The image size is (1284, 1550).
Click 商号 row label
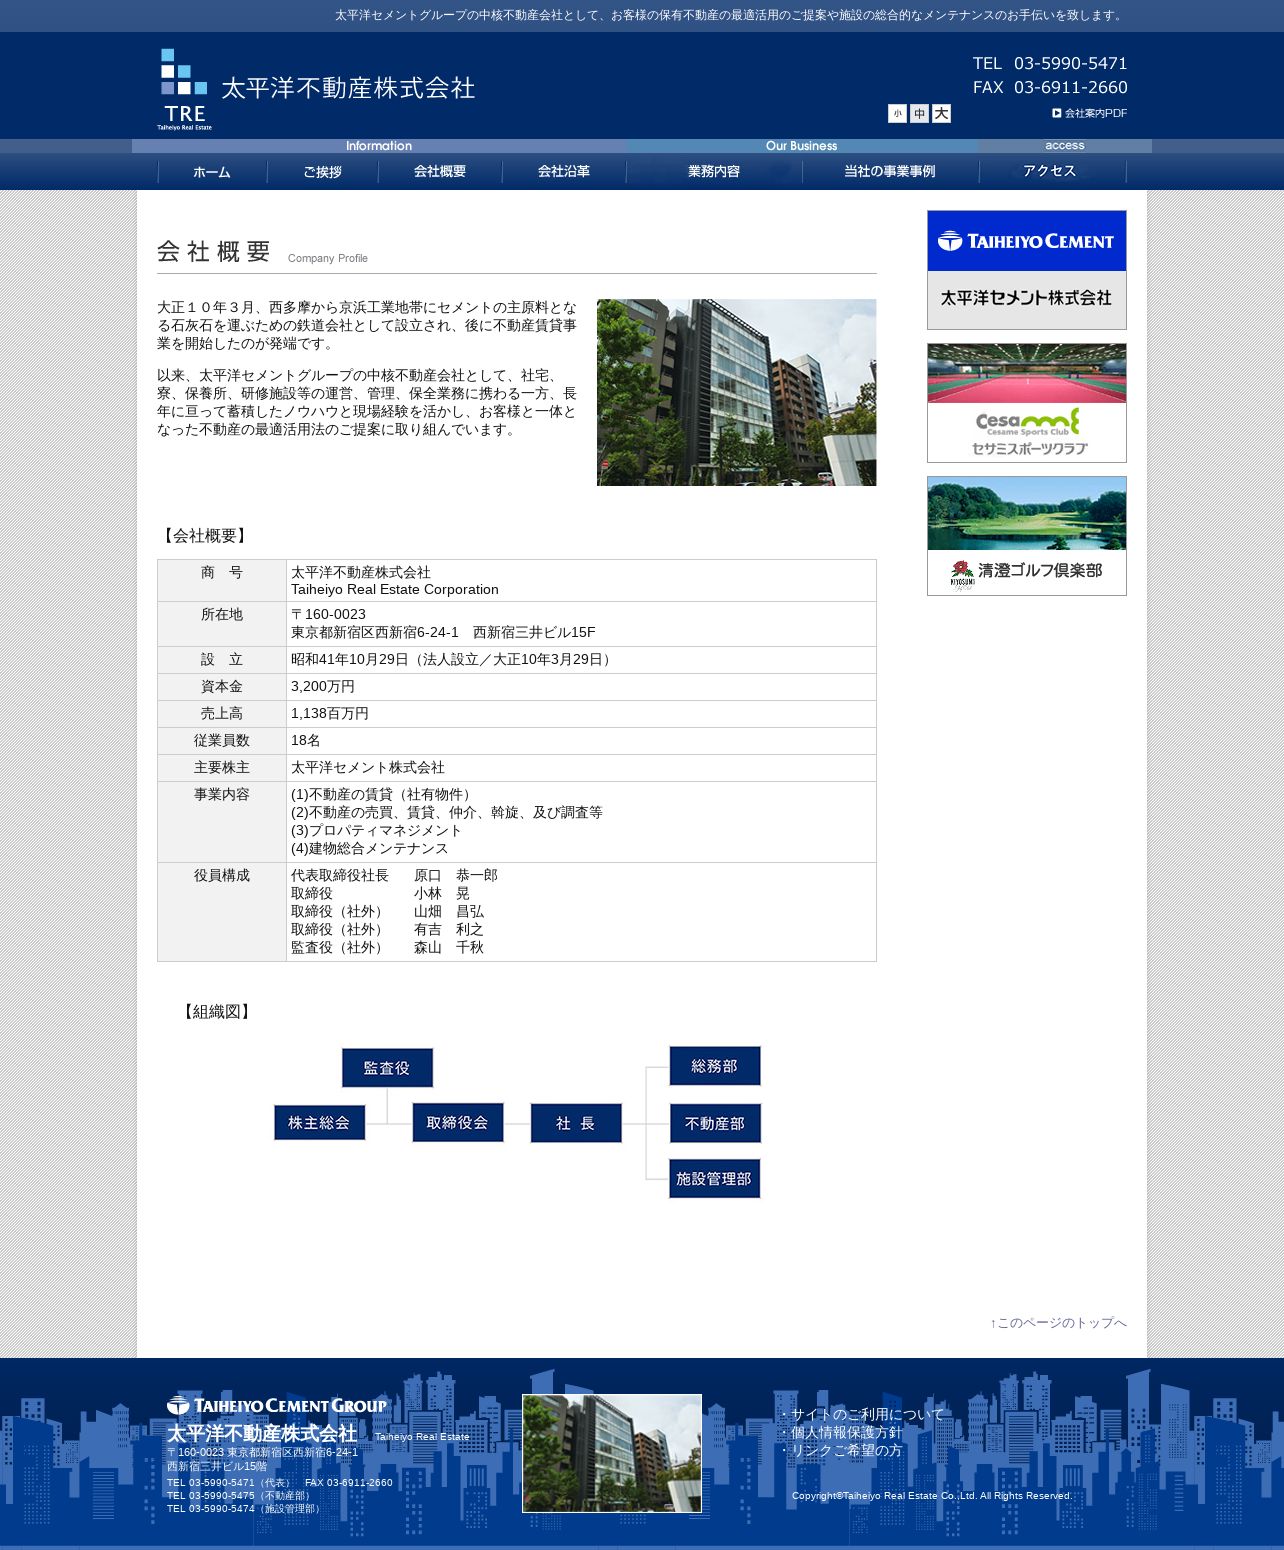(x=222, y=572)
